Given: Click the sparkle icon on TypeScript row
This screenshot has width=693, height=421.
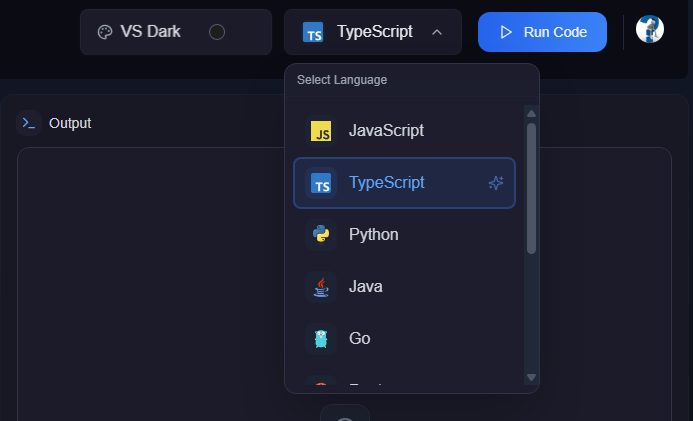Looking at the screenshot, I should click(496, 183).
